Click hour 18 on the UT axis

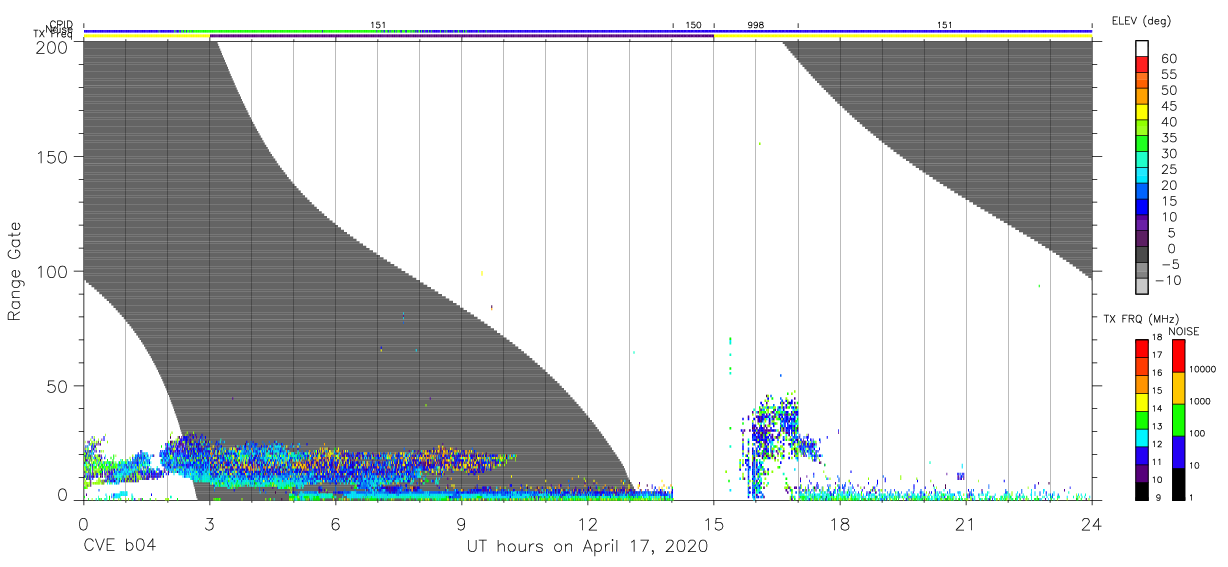click(x=839, y=524)
